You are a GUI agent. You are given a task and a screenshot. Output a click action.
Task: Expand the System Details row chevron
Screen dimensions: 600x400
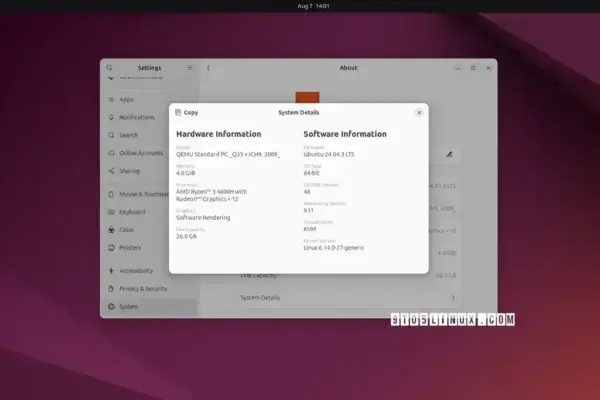pos(453,298)
